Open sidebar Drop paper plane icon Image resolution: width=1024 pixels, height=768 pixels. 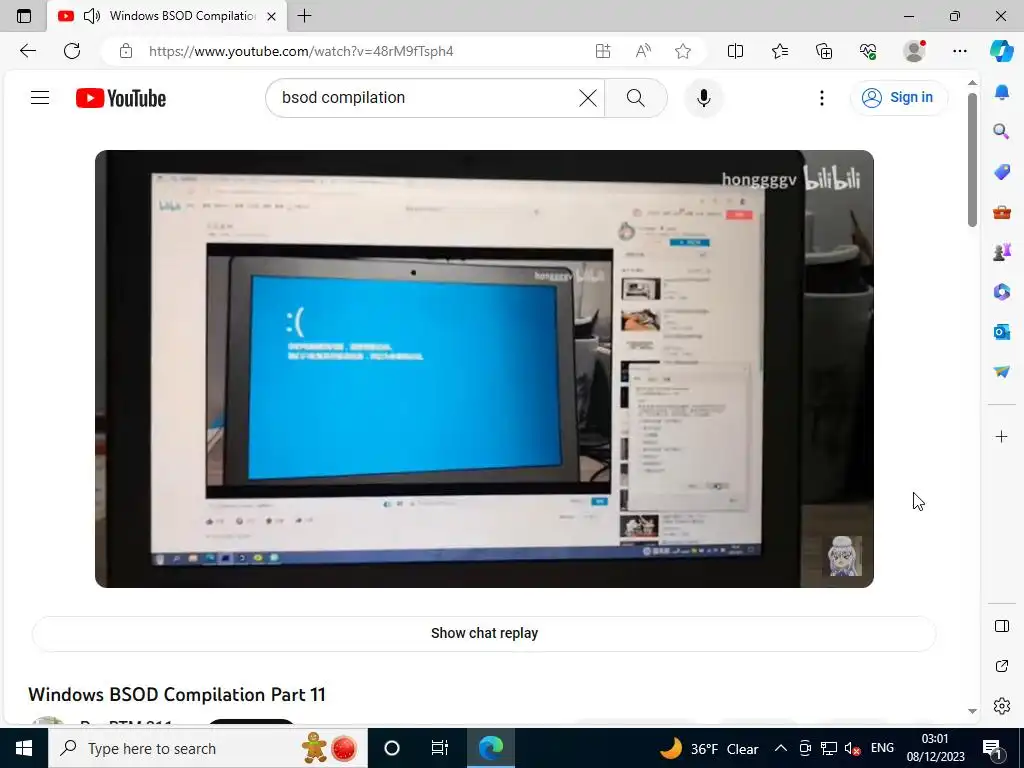point(1002,371)
